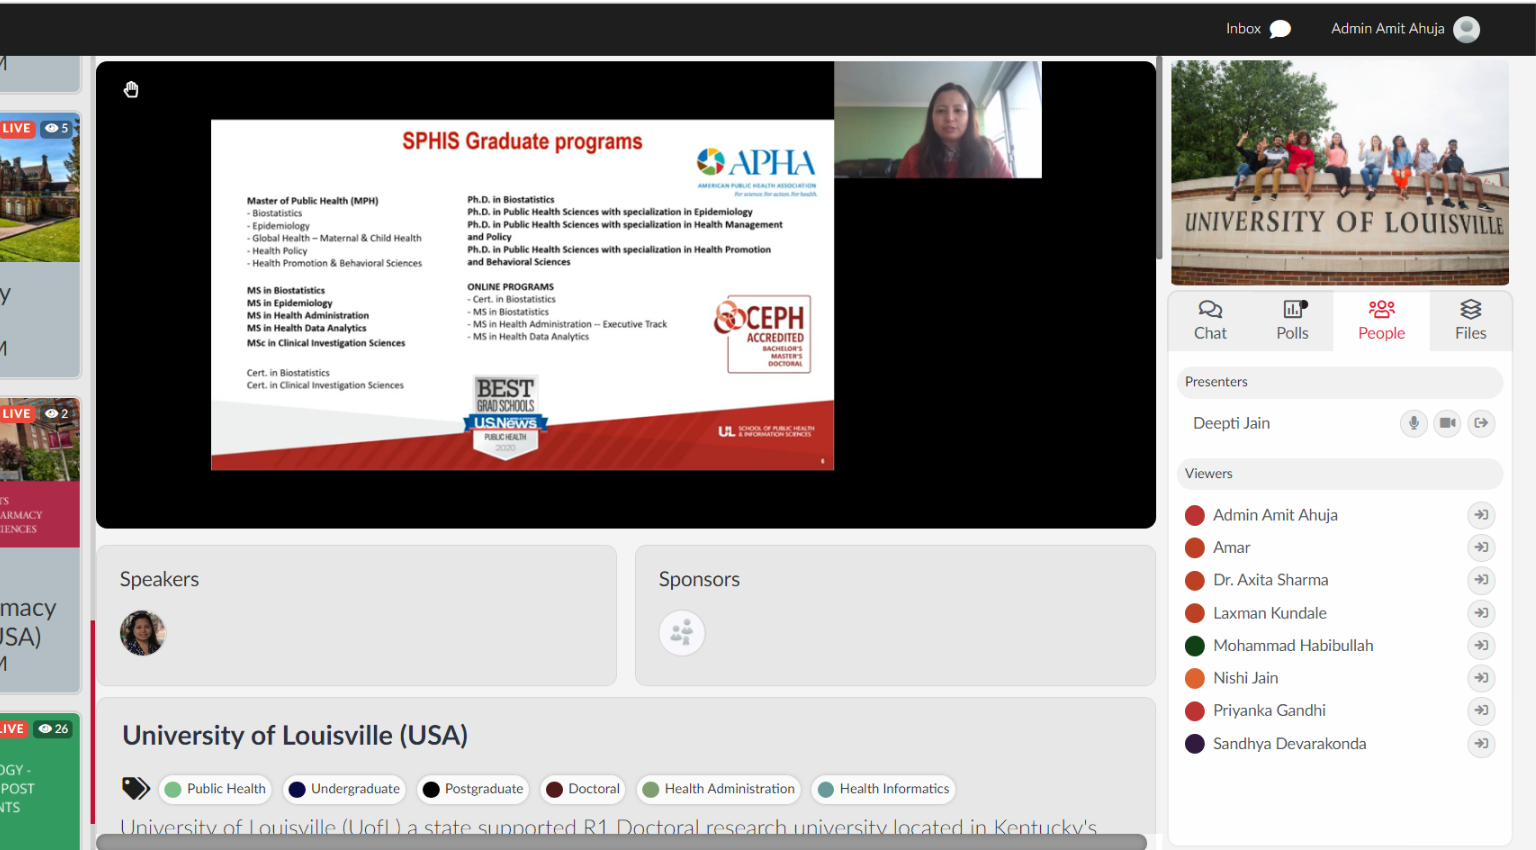The image size is (1536, 850).
Task: Select the Postgraduate tag
Action: [x=473, y=789]
